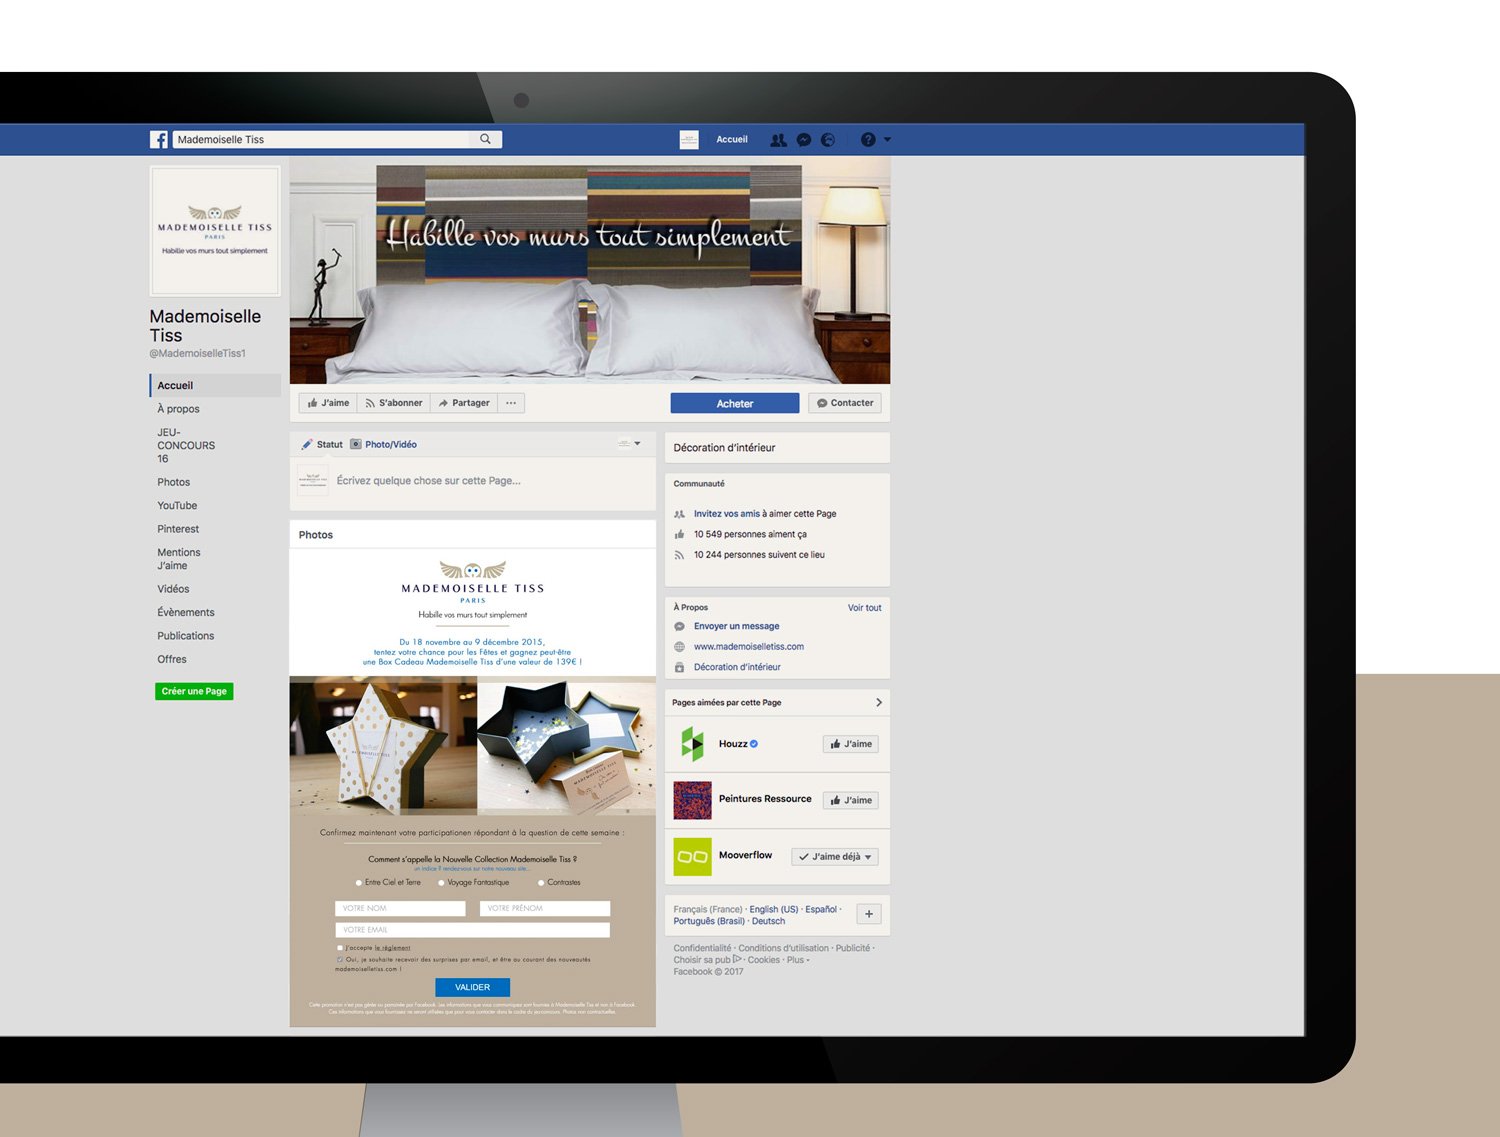Open the three-dots more options button
1500x1137 pixels.
click(x=511, y=403)
